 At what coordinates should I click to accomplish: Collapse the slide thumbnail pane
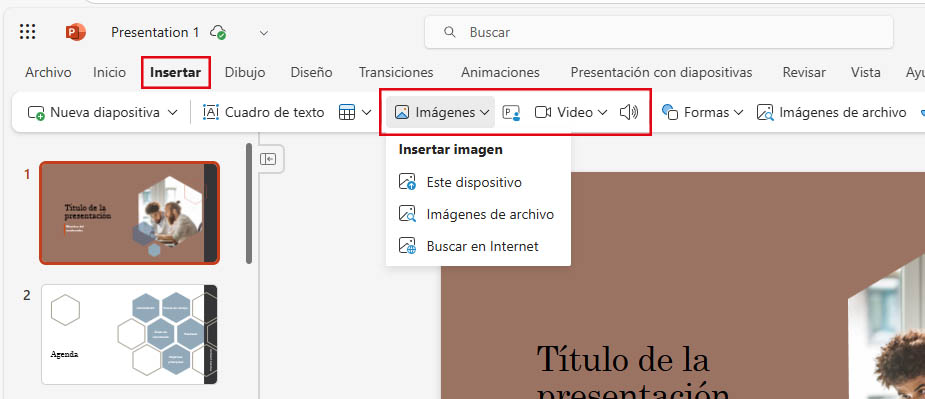268,159
